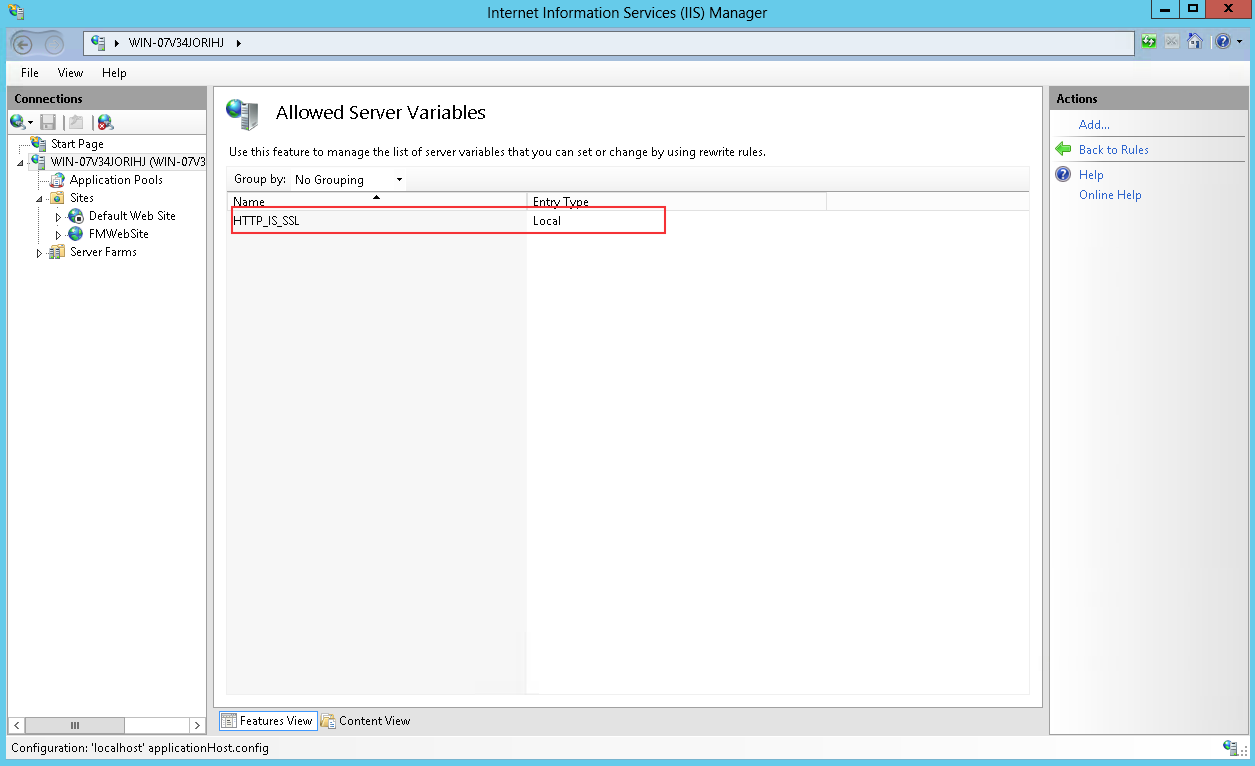This screenshot has width=1255, height=766.
Task: Click the Delete Connection icon with red X
Action: pos(105,122)
